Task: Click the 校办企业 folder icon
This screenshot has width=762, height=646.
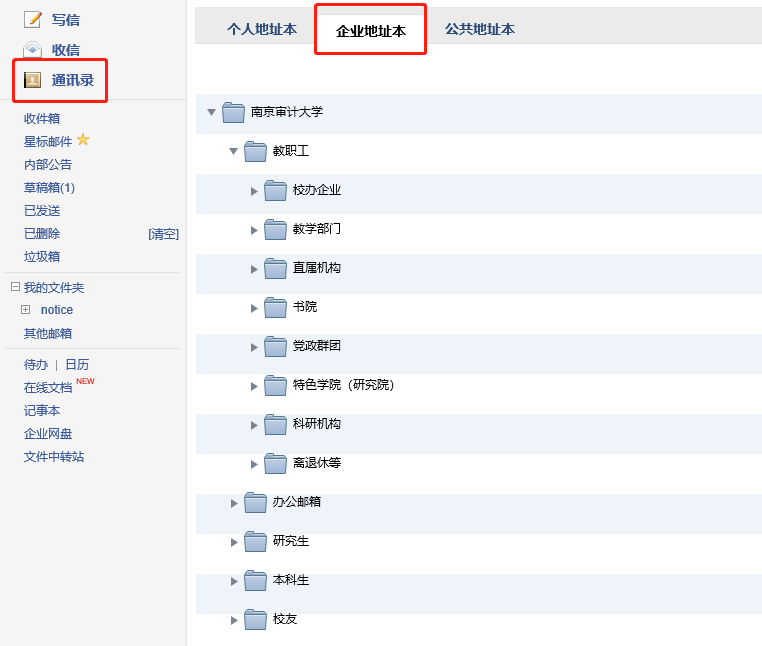Action: pos(275,191)
